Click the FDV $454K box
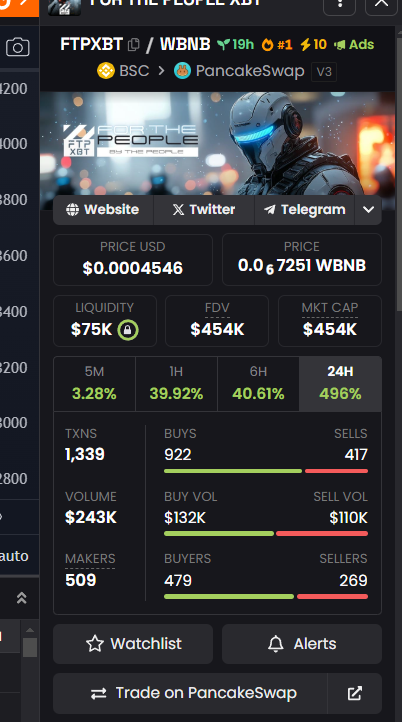Image resolution: width=402 pixels, height=722 pixels. click(217, 320)
